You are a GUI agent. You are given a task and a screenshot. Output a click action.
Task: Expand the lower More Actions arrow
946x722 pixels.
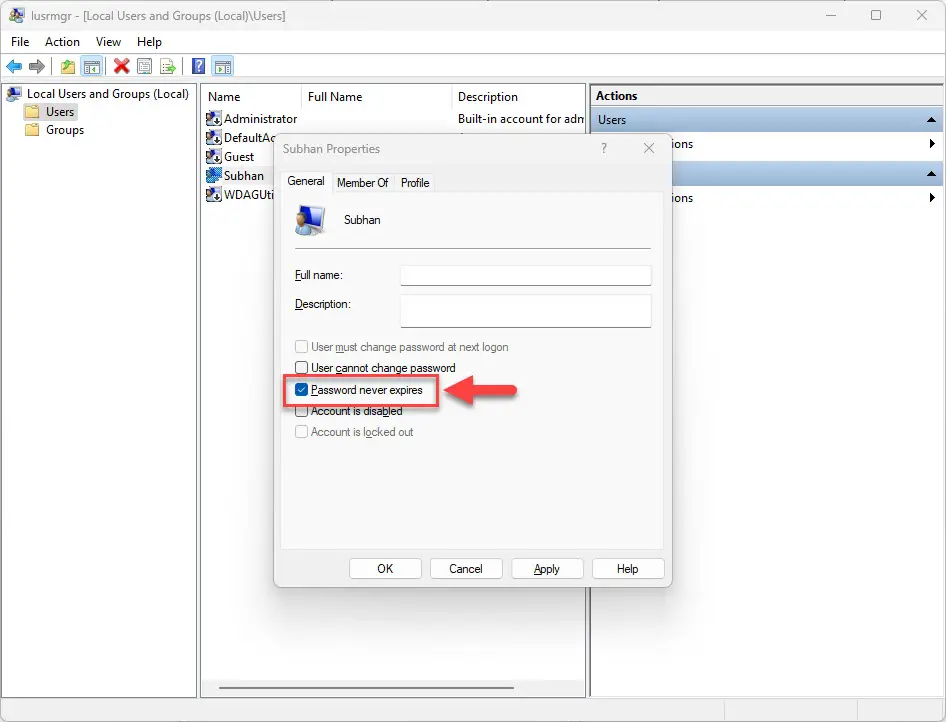tap(932, 197)
